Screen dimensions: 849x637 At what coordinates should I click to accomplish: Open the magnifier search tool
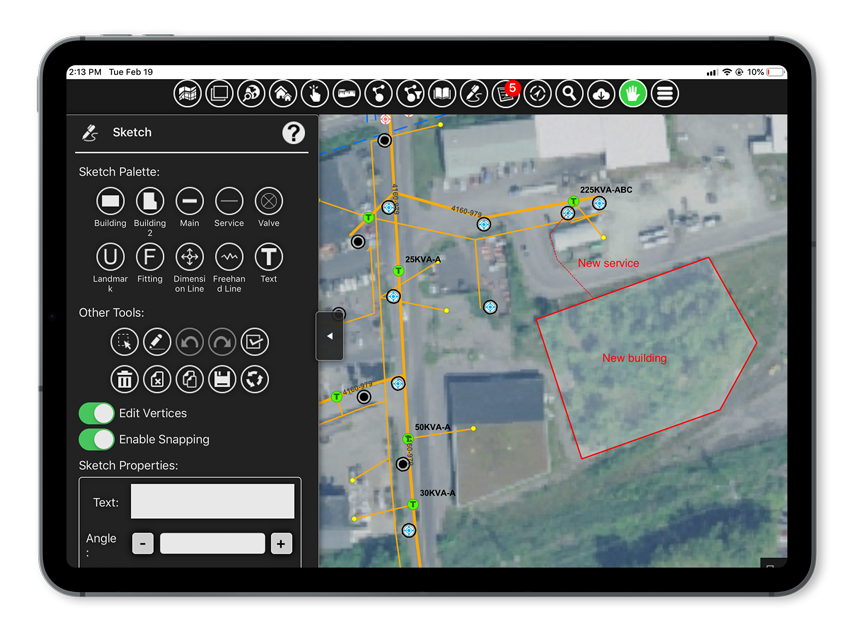(x=569, y=94)
